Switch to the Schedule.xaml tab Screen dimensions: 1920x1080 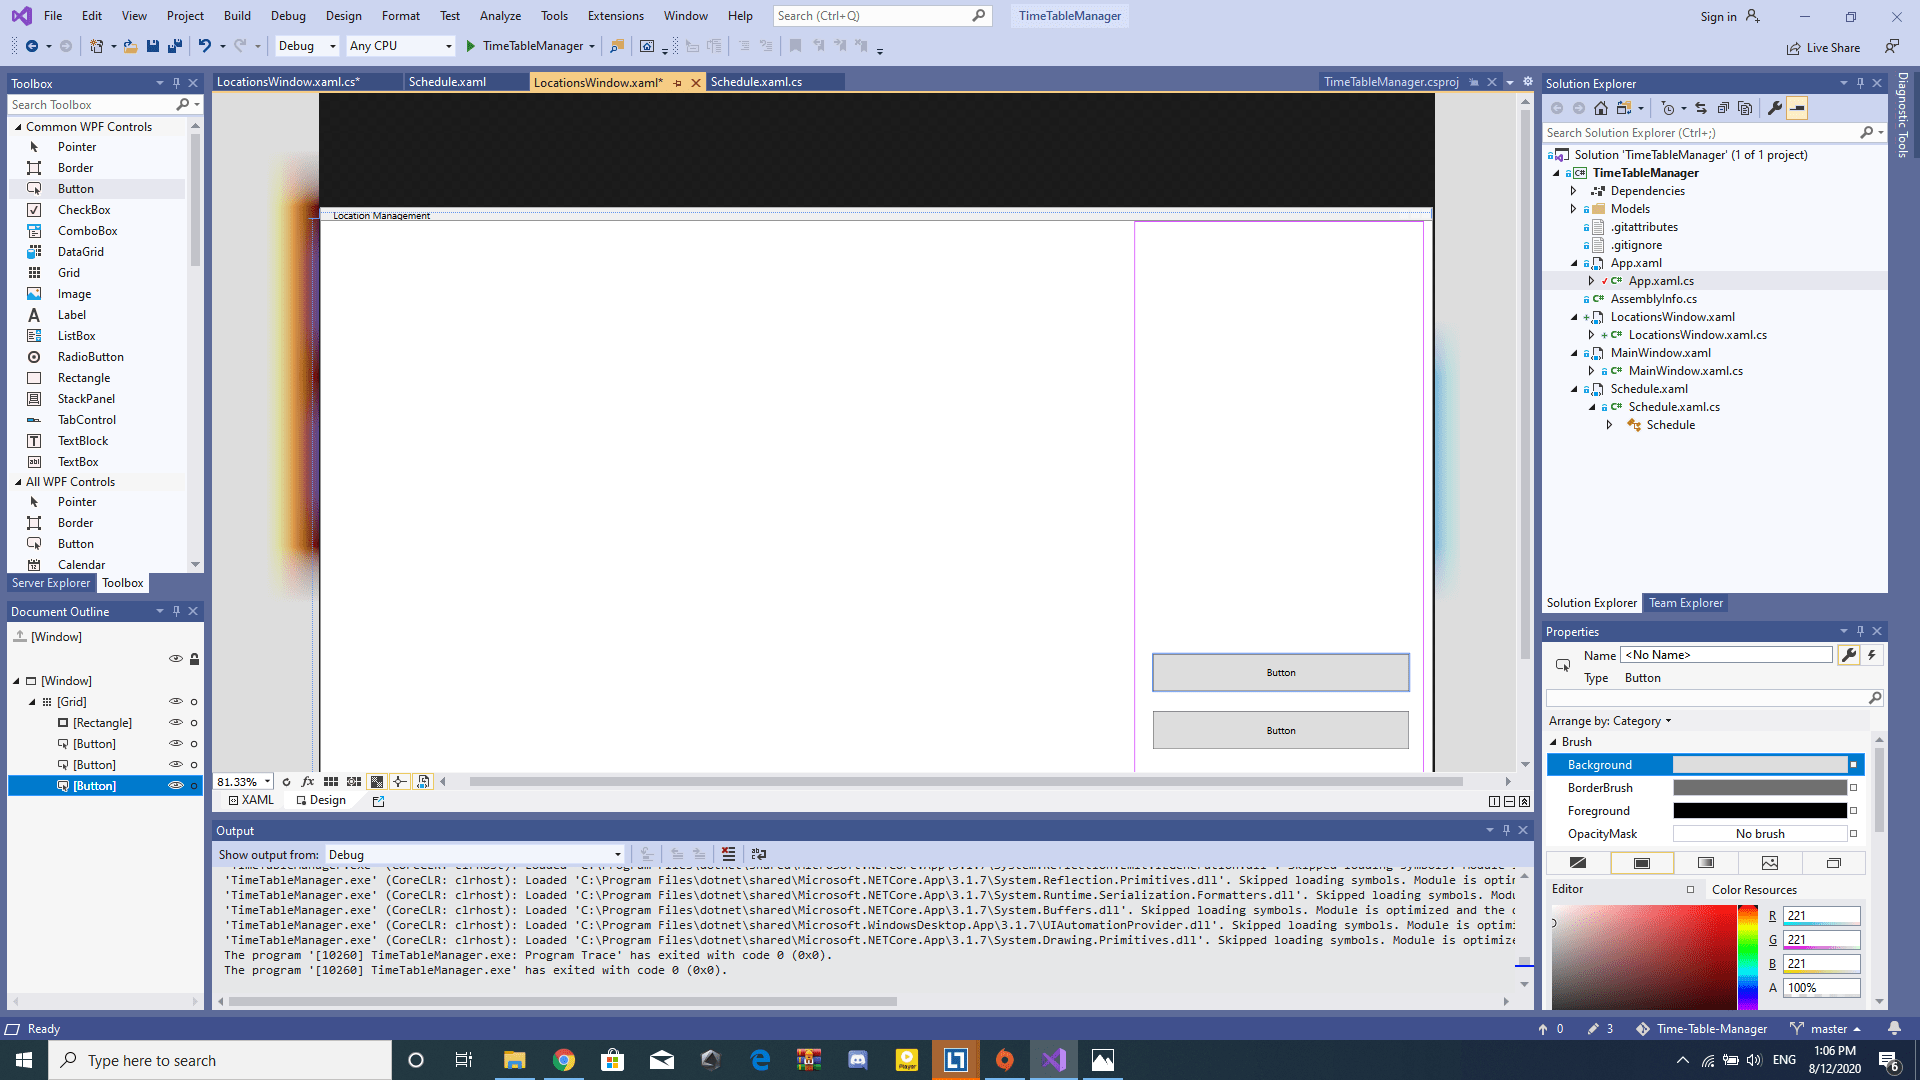click(x=447, y=82)
